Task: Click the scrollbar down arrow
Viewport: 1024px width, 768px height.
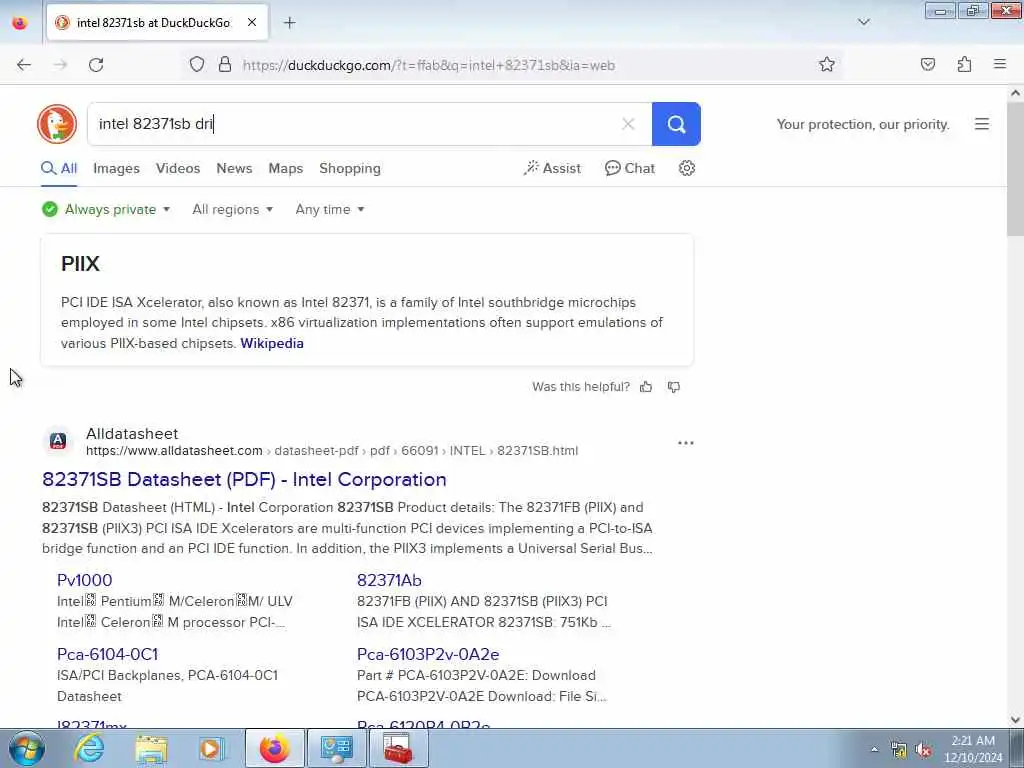Action: (1015, 720)
